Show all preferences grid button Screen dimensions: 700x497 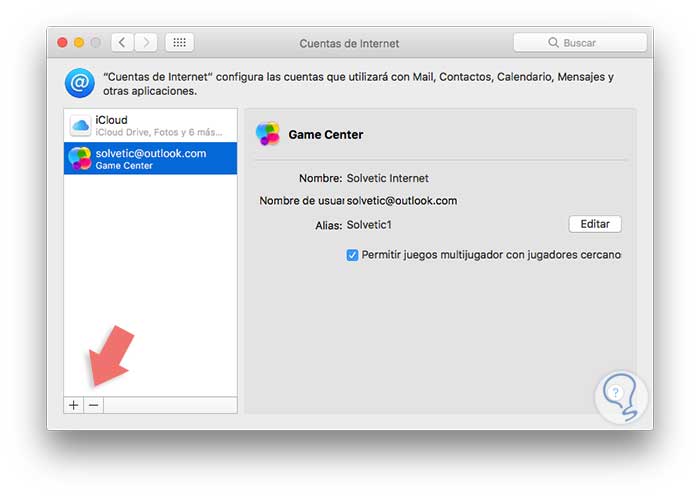pos(180,43)
